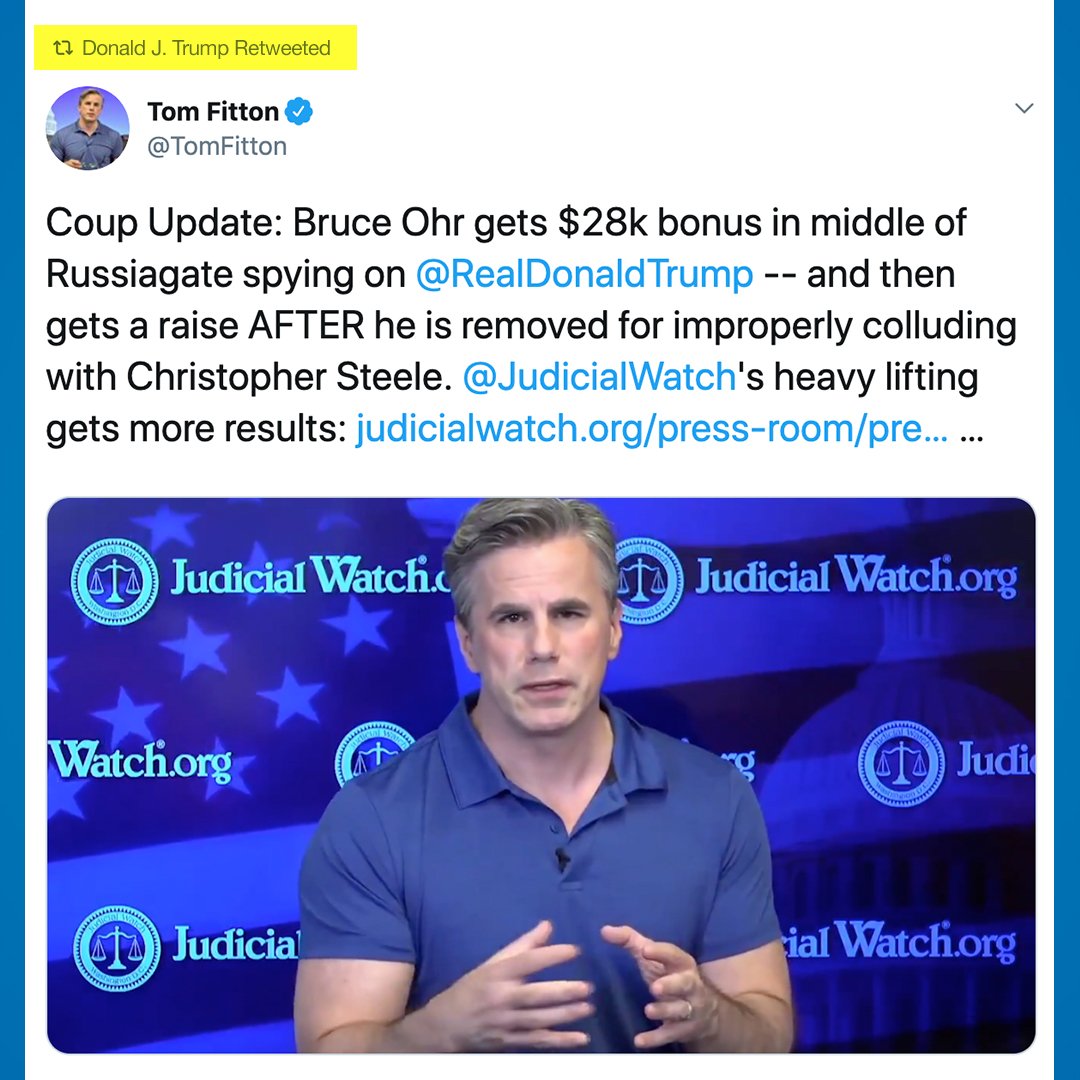The height and width of the screenshot is (1080, 1080).
Task: Click the blue verified checkmark badge
Action: click(299, 112)
